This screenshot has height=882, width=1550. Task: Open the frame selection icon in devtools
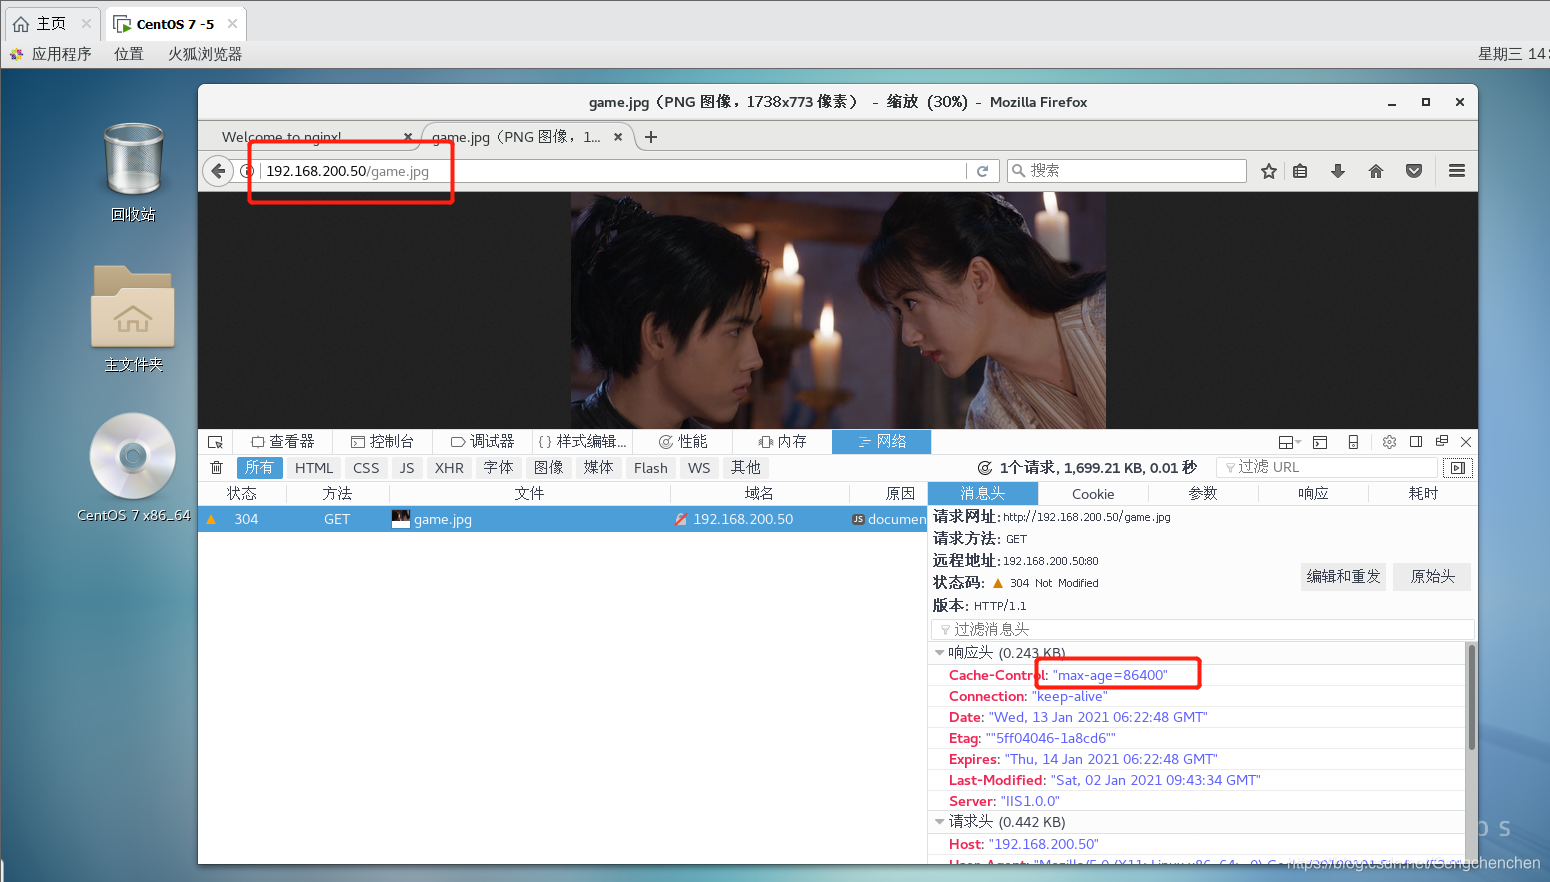point(1290,442)
